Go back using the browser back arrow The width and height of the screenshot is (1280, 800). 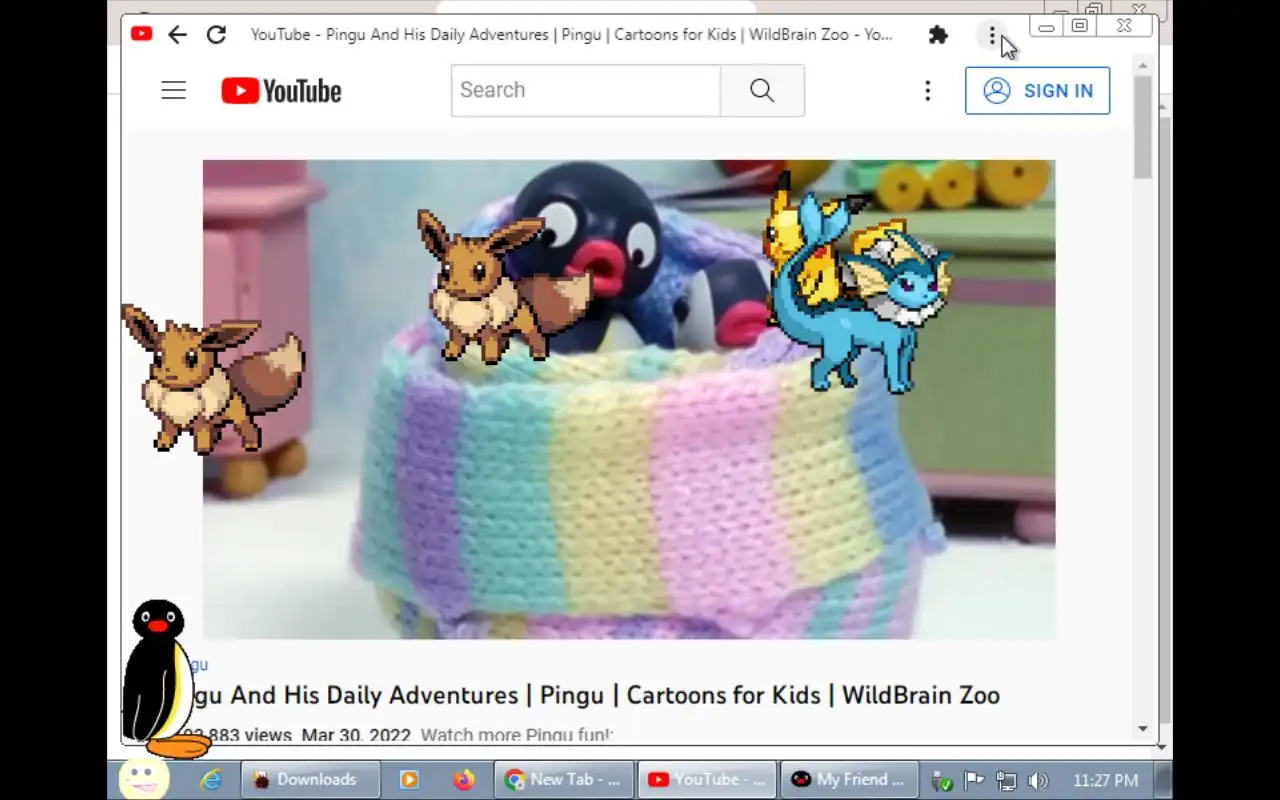click(x=177, y=35)
